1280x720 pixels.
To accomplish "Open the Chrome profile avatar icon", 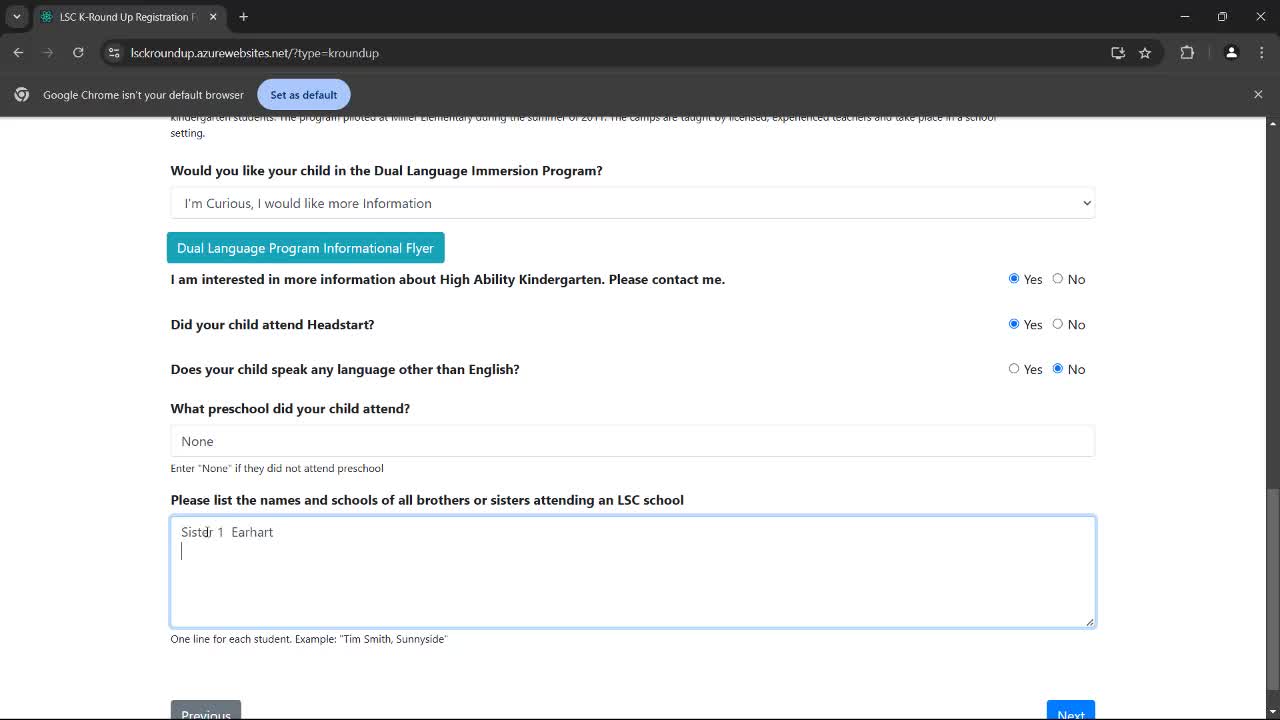I will pos(1231,53).
